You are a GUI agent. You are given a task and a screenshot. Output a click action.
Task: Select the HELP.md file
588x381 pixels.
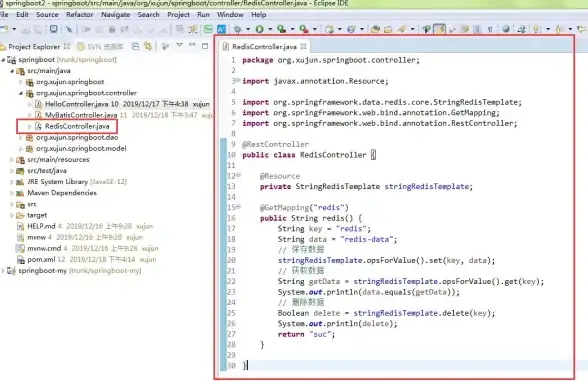pos(41,226)
